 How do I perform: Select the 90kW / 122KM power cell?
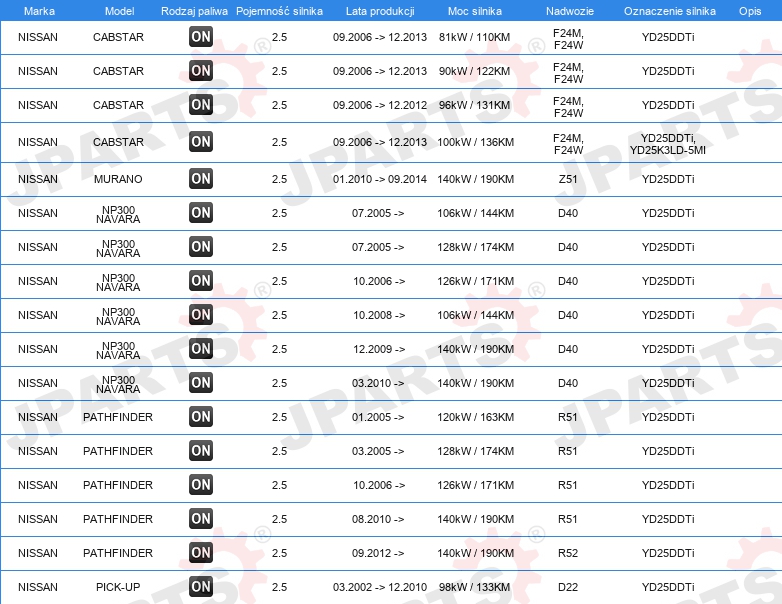tap(474, 71)
